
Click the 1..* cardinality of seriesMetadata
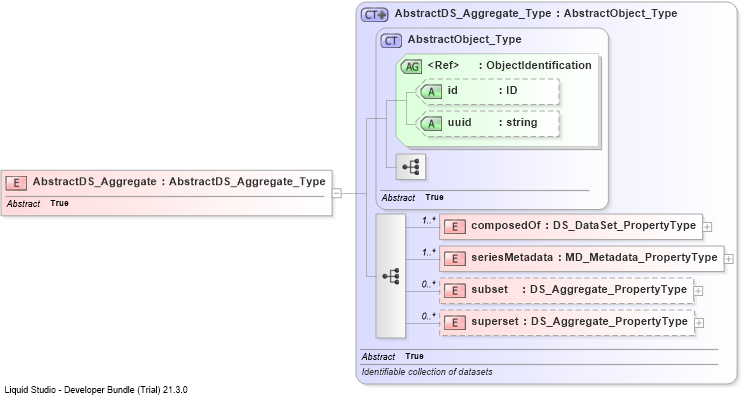pos(429,253)
